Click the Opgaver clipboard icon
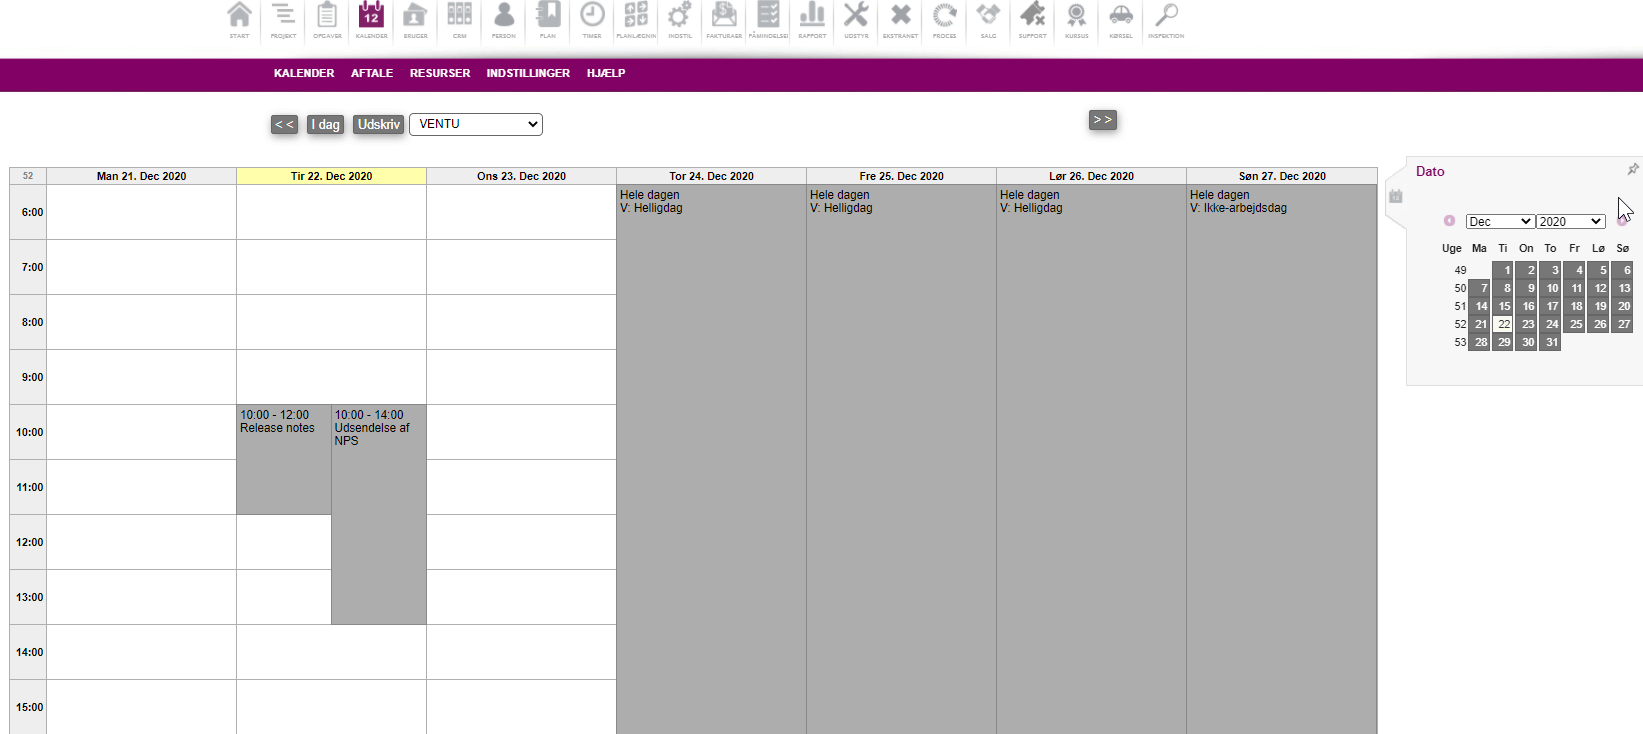The height and width of the screenshot is (734, 1643). point(327,19)
